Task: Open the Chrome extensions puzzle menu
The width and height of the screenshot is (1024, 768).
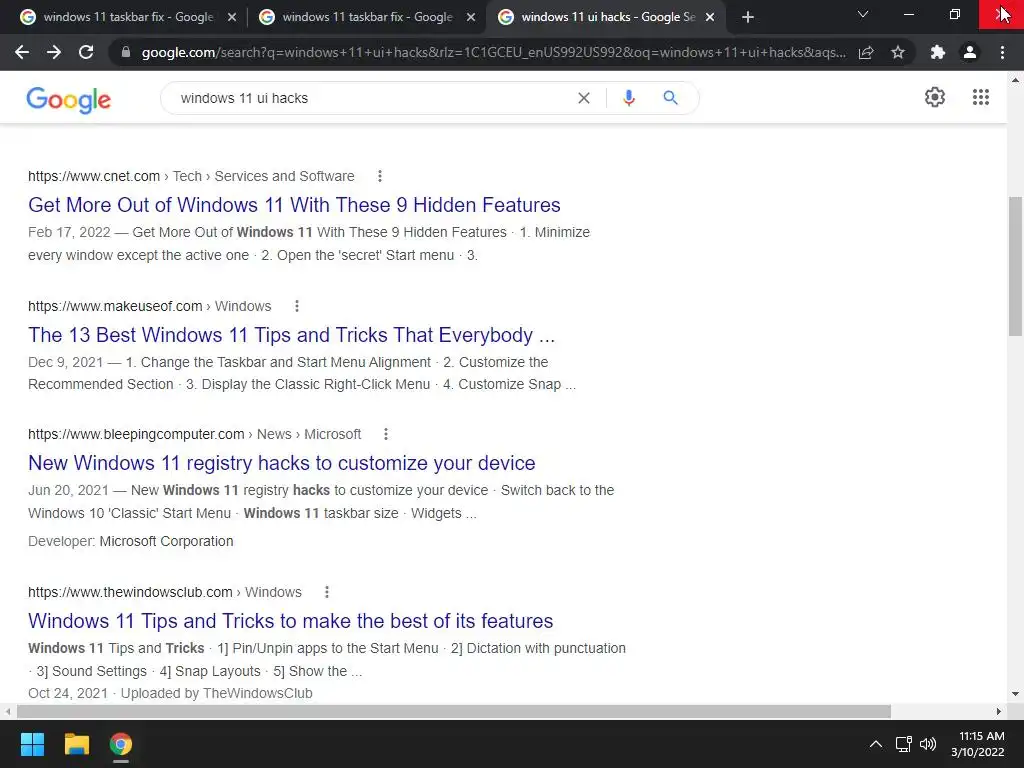Action: tap(938, 52)
